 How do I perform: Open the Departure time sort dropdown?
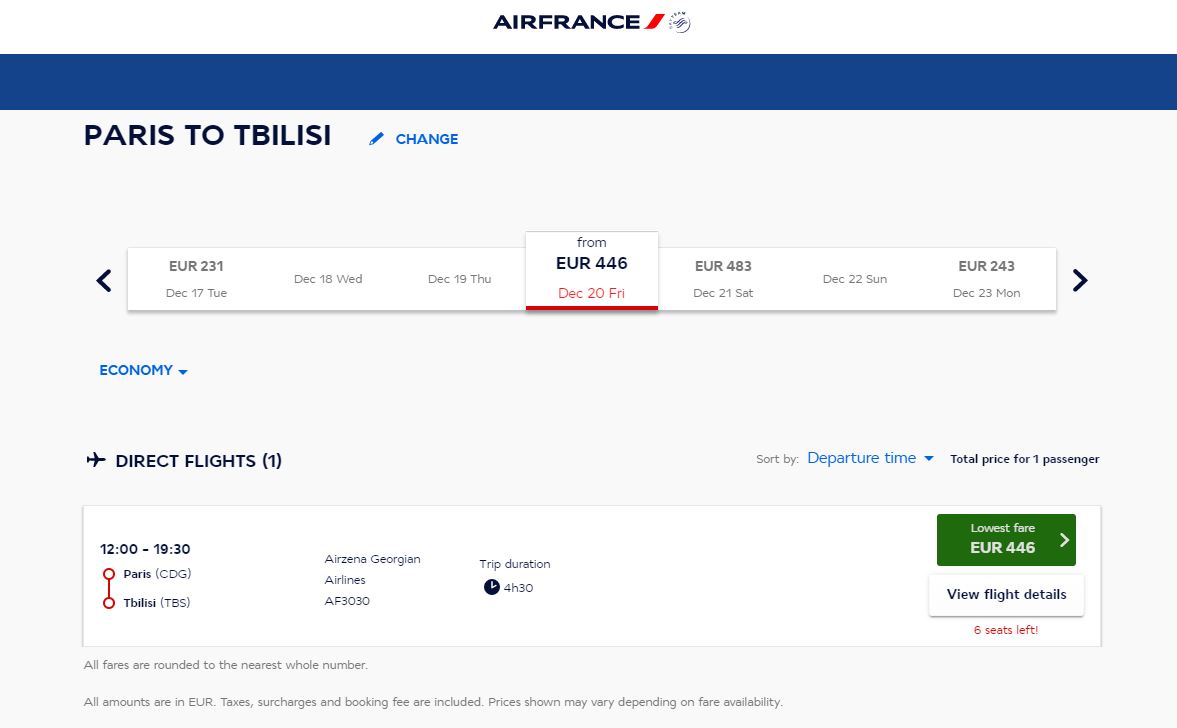pyautogui.click(x=870, y=457)
